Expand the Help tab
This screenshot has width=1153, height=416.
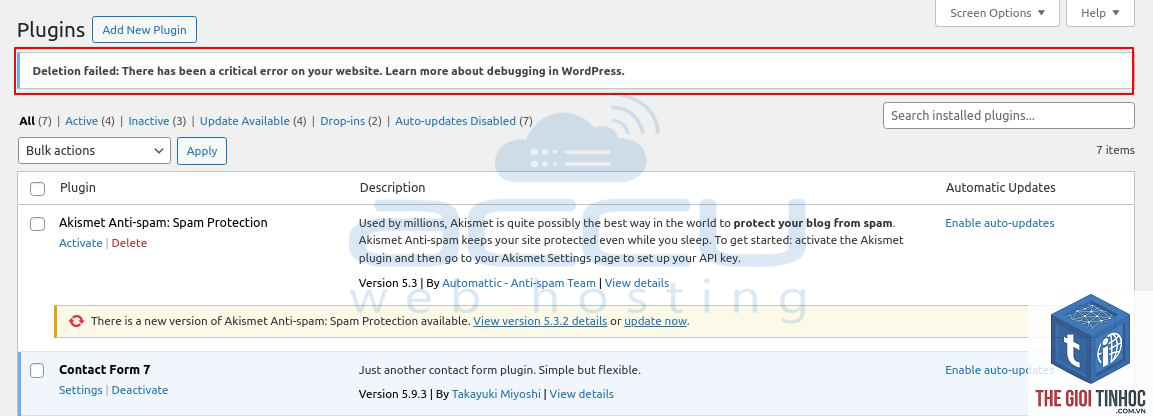coord(1100,12)
